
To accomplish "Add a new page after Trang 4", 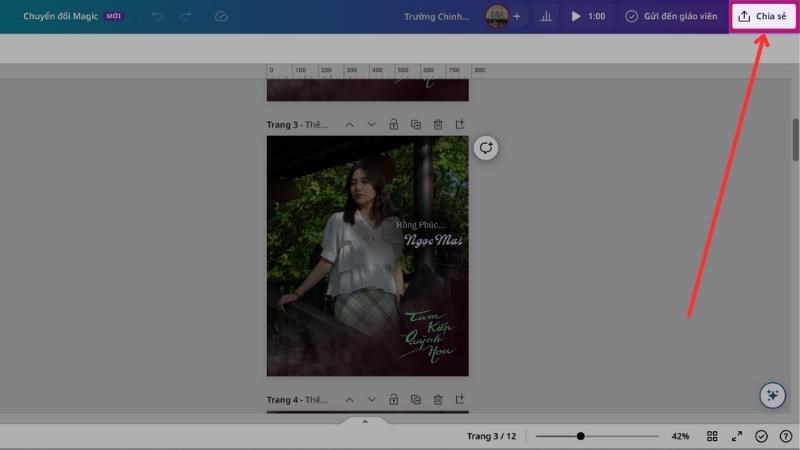I will pyautogui.click(x=460, y=399).
